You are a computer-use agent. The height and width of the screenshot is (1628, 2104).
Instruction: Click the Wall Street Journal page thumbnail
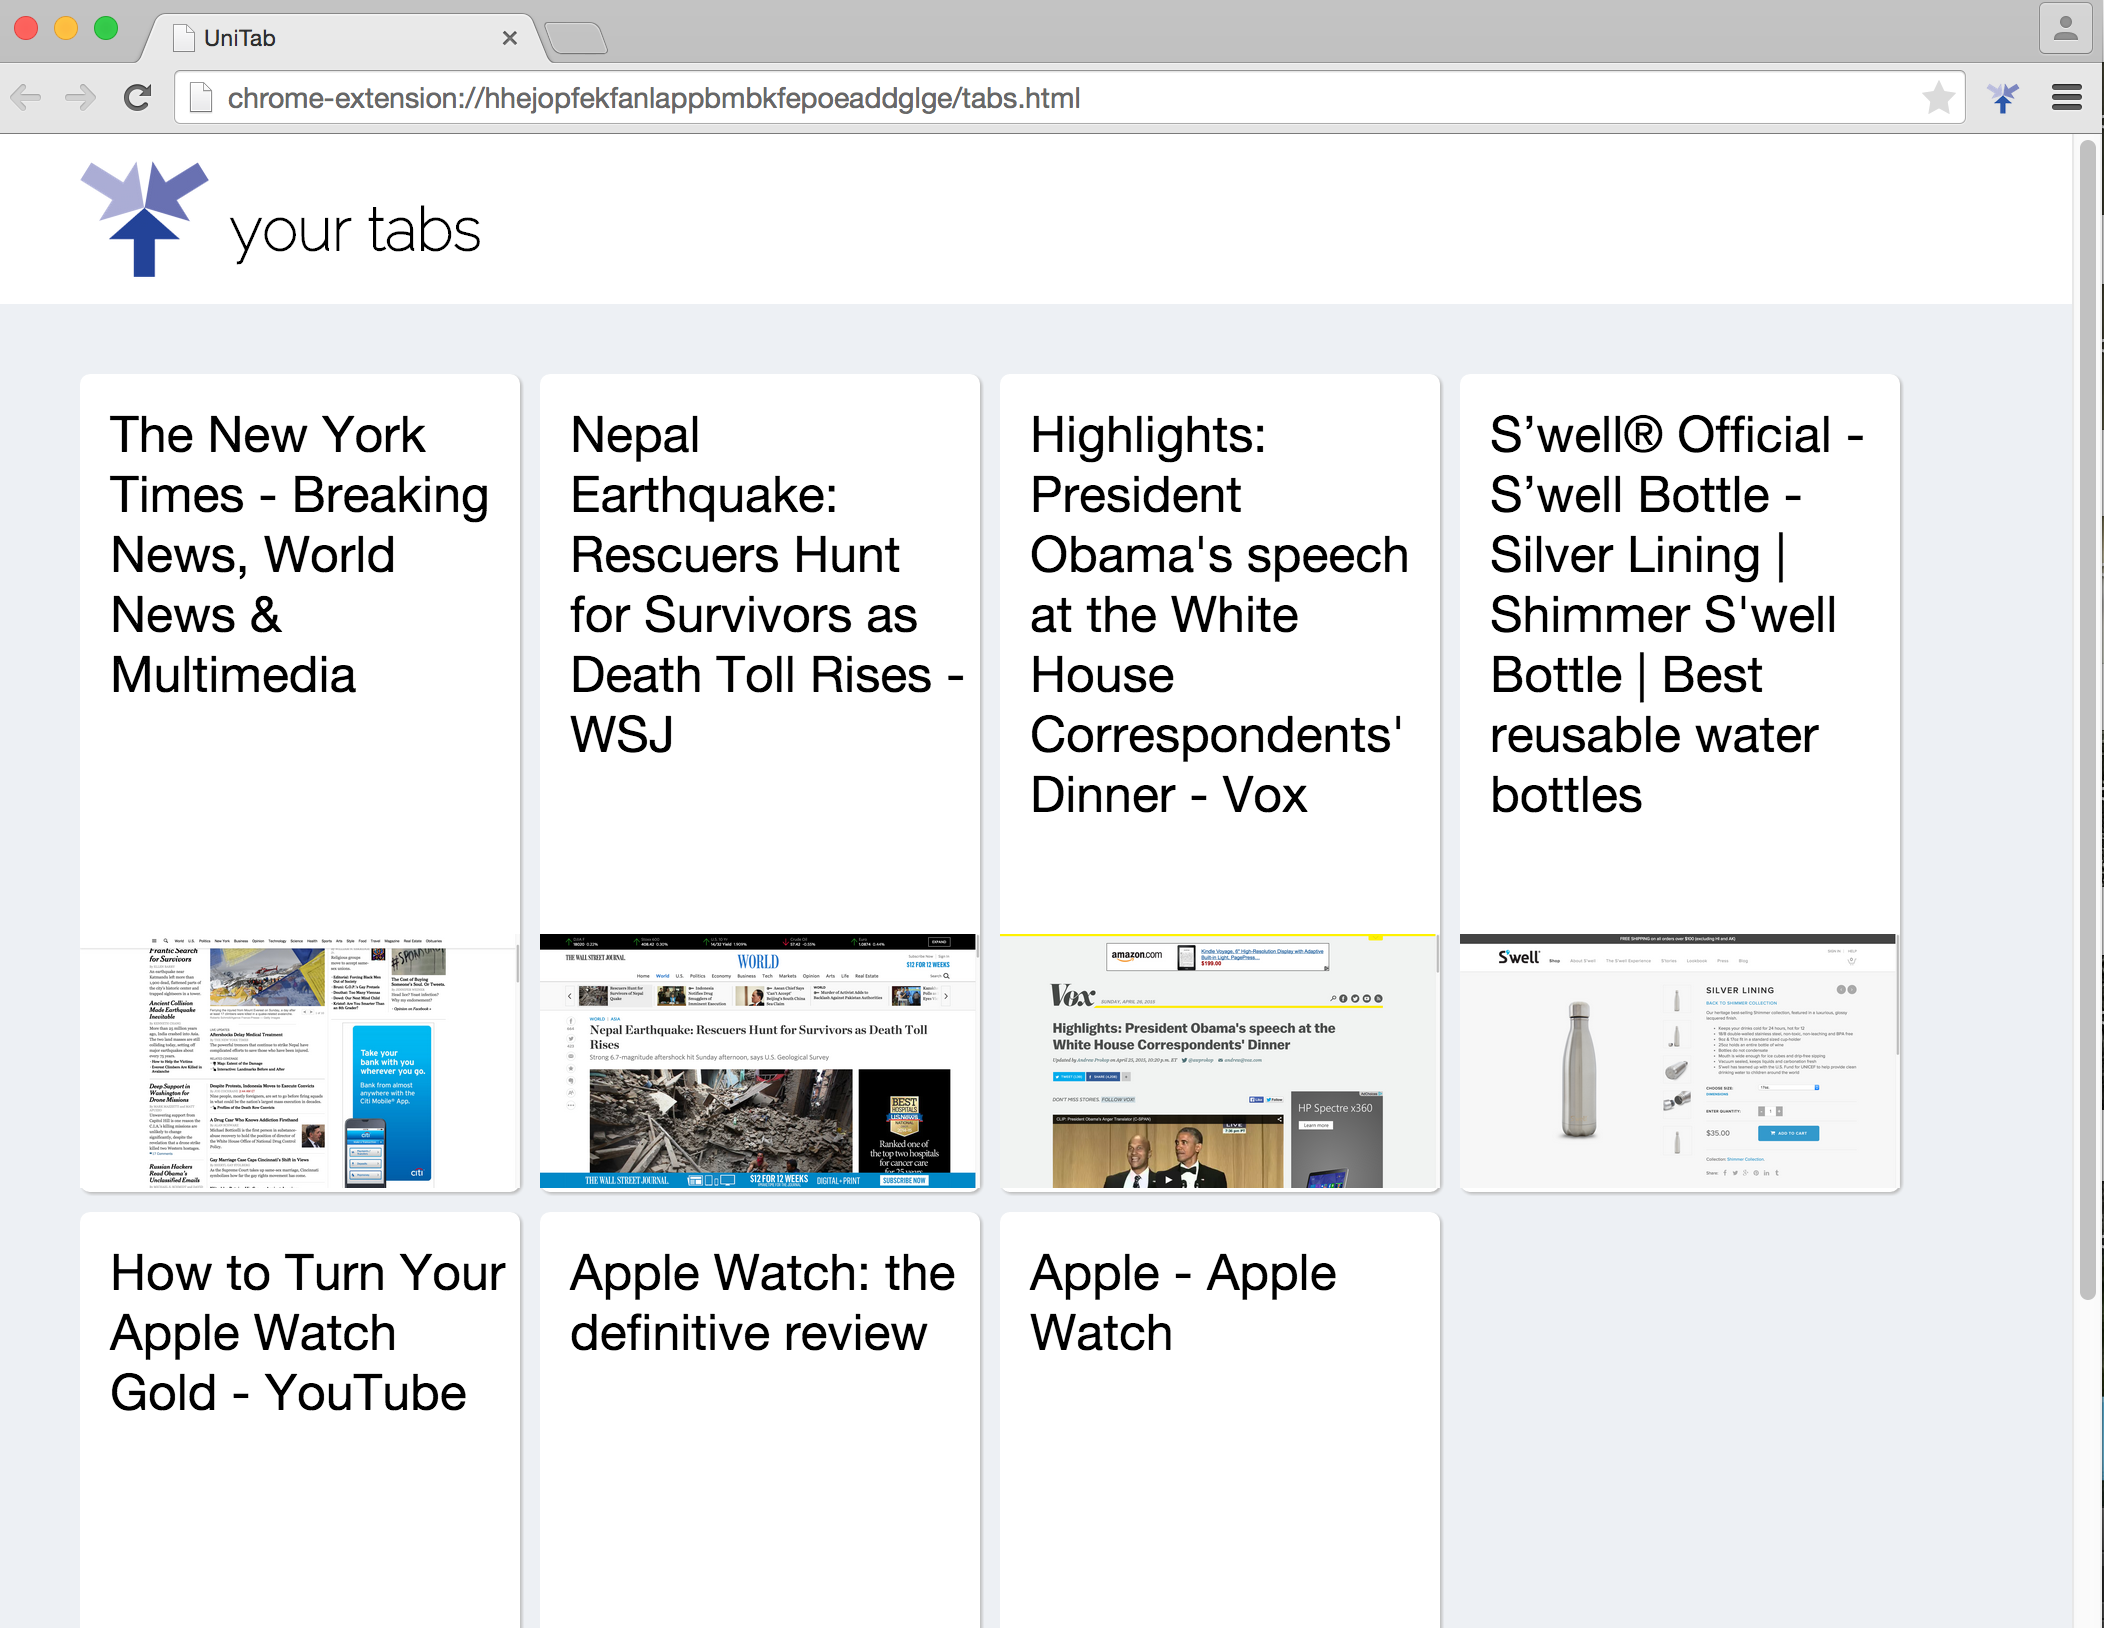758,1062
